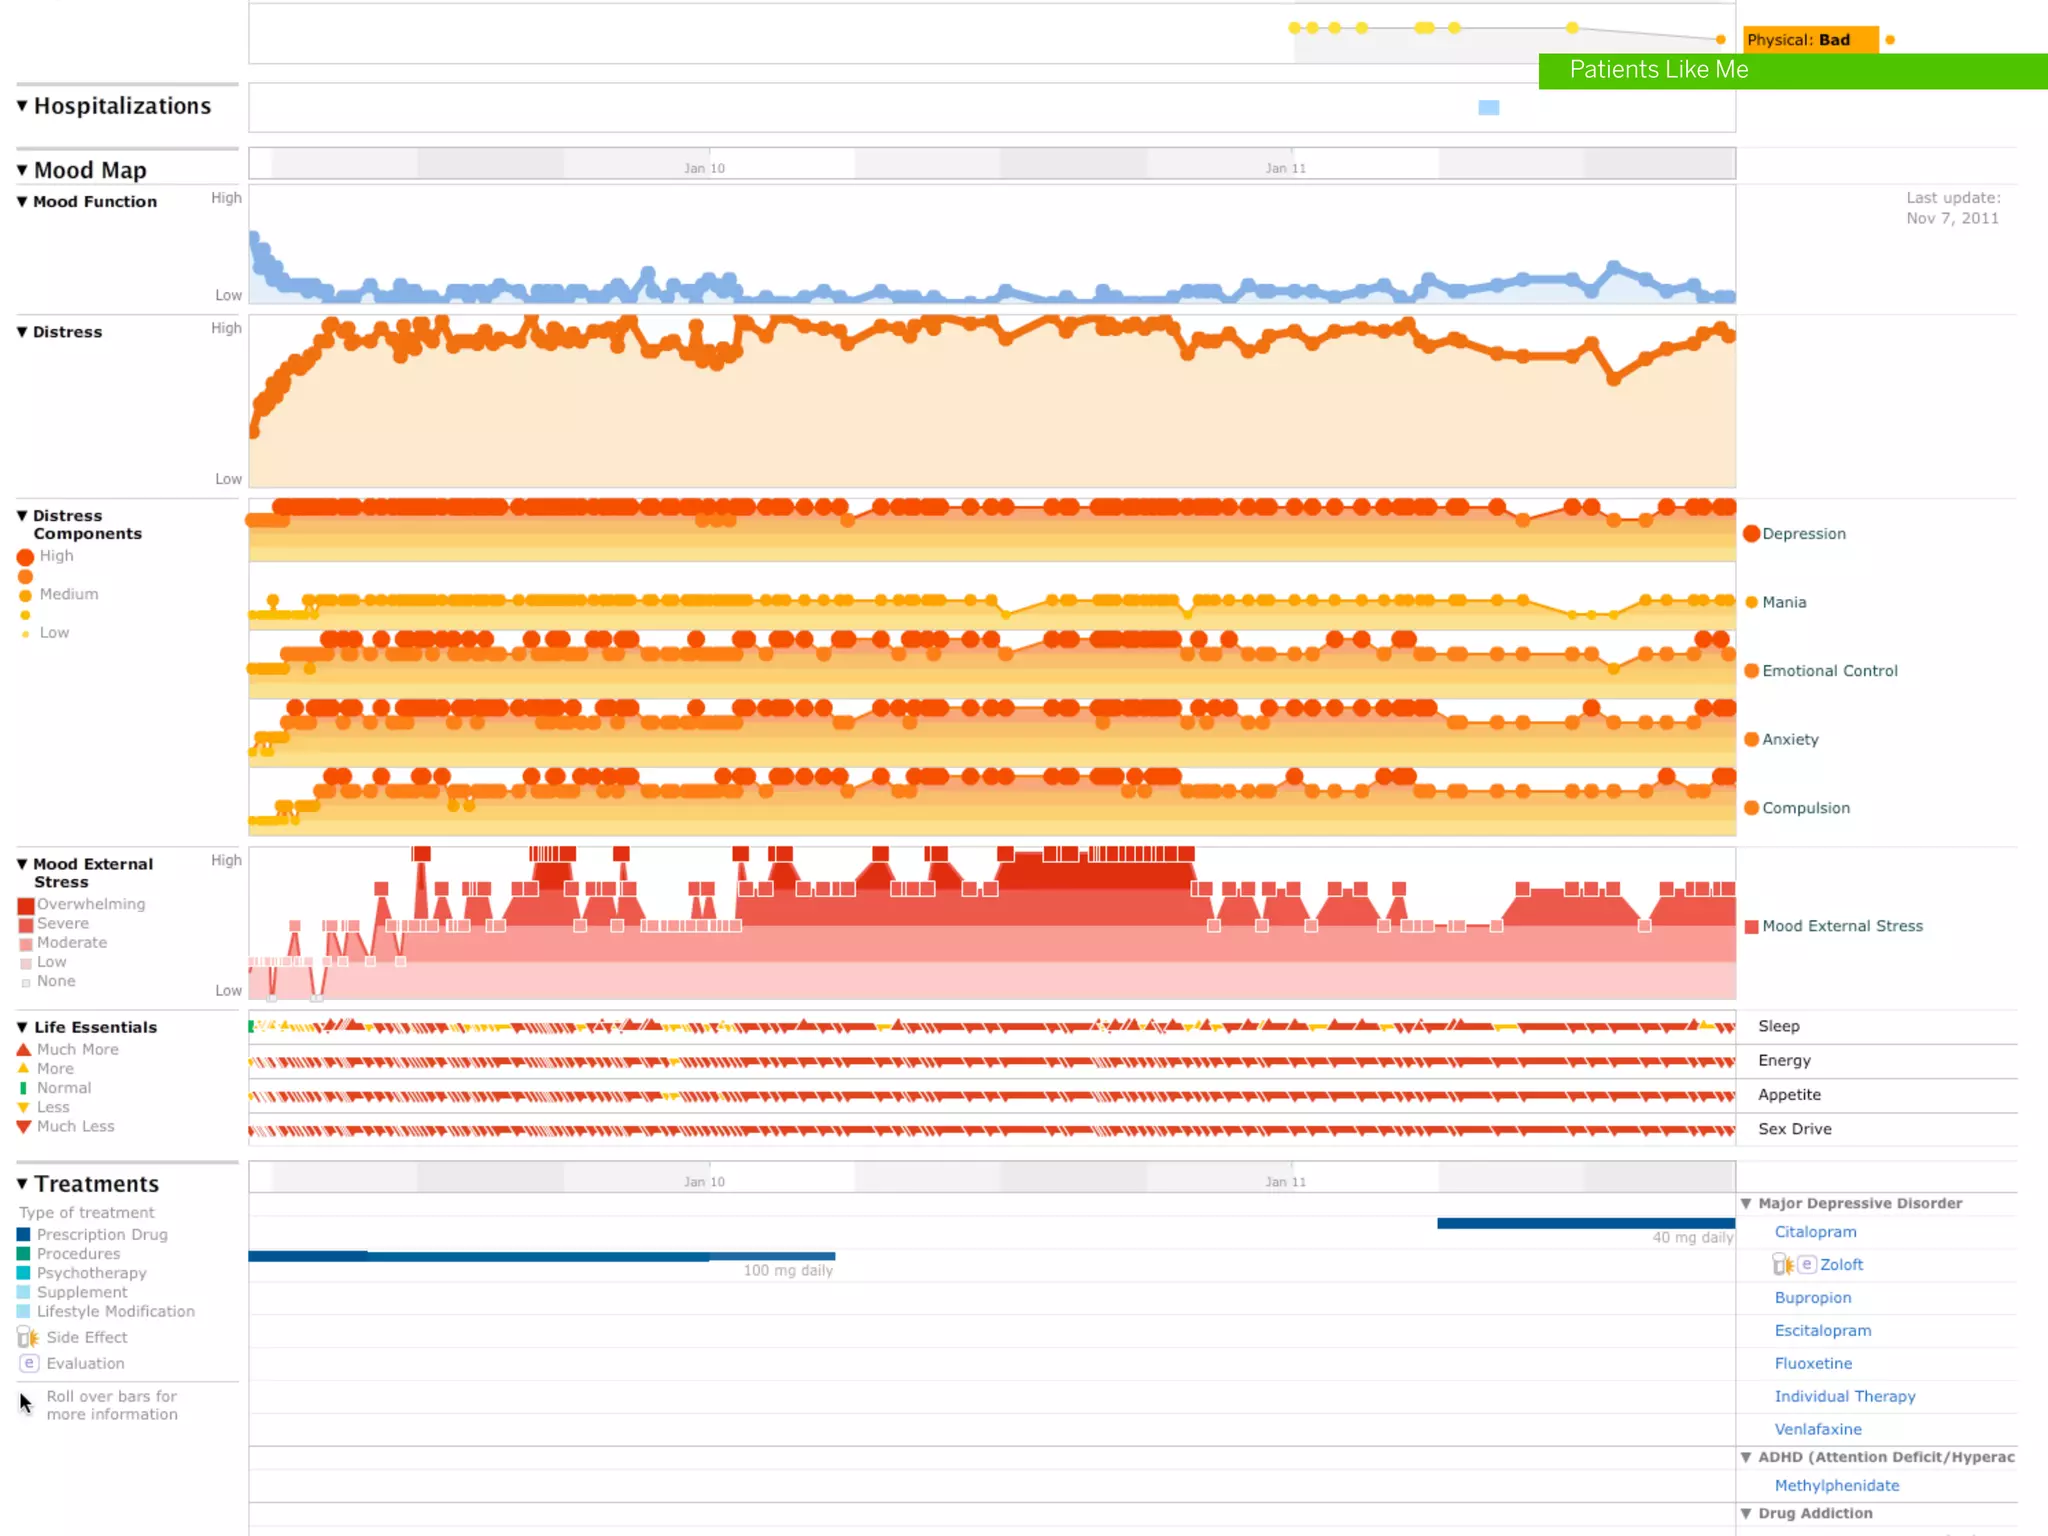Collapse the ADHD treatment group
This screenshot has height=1536, width=2048.
[x=1746, y=1457]
